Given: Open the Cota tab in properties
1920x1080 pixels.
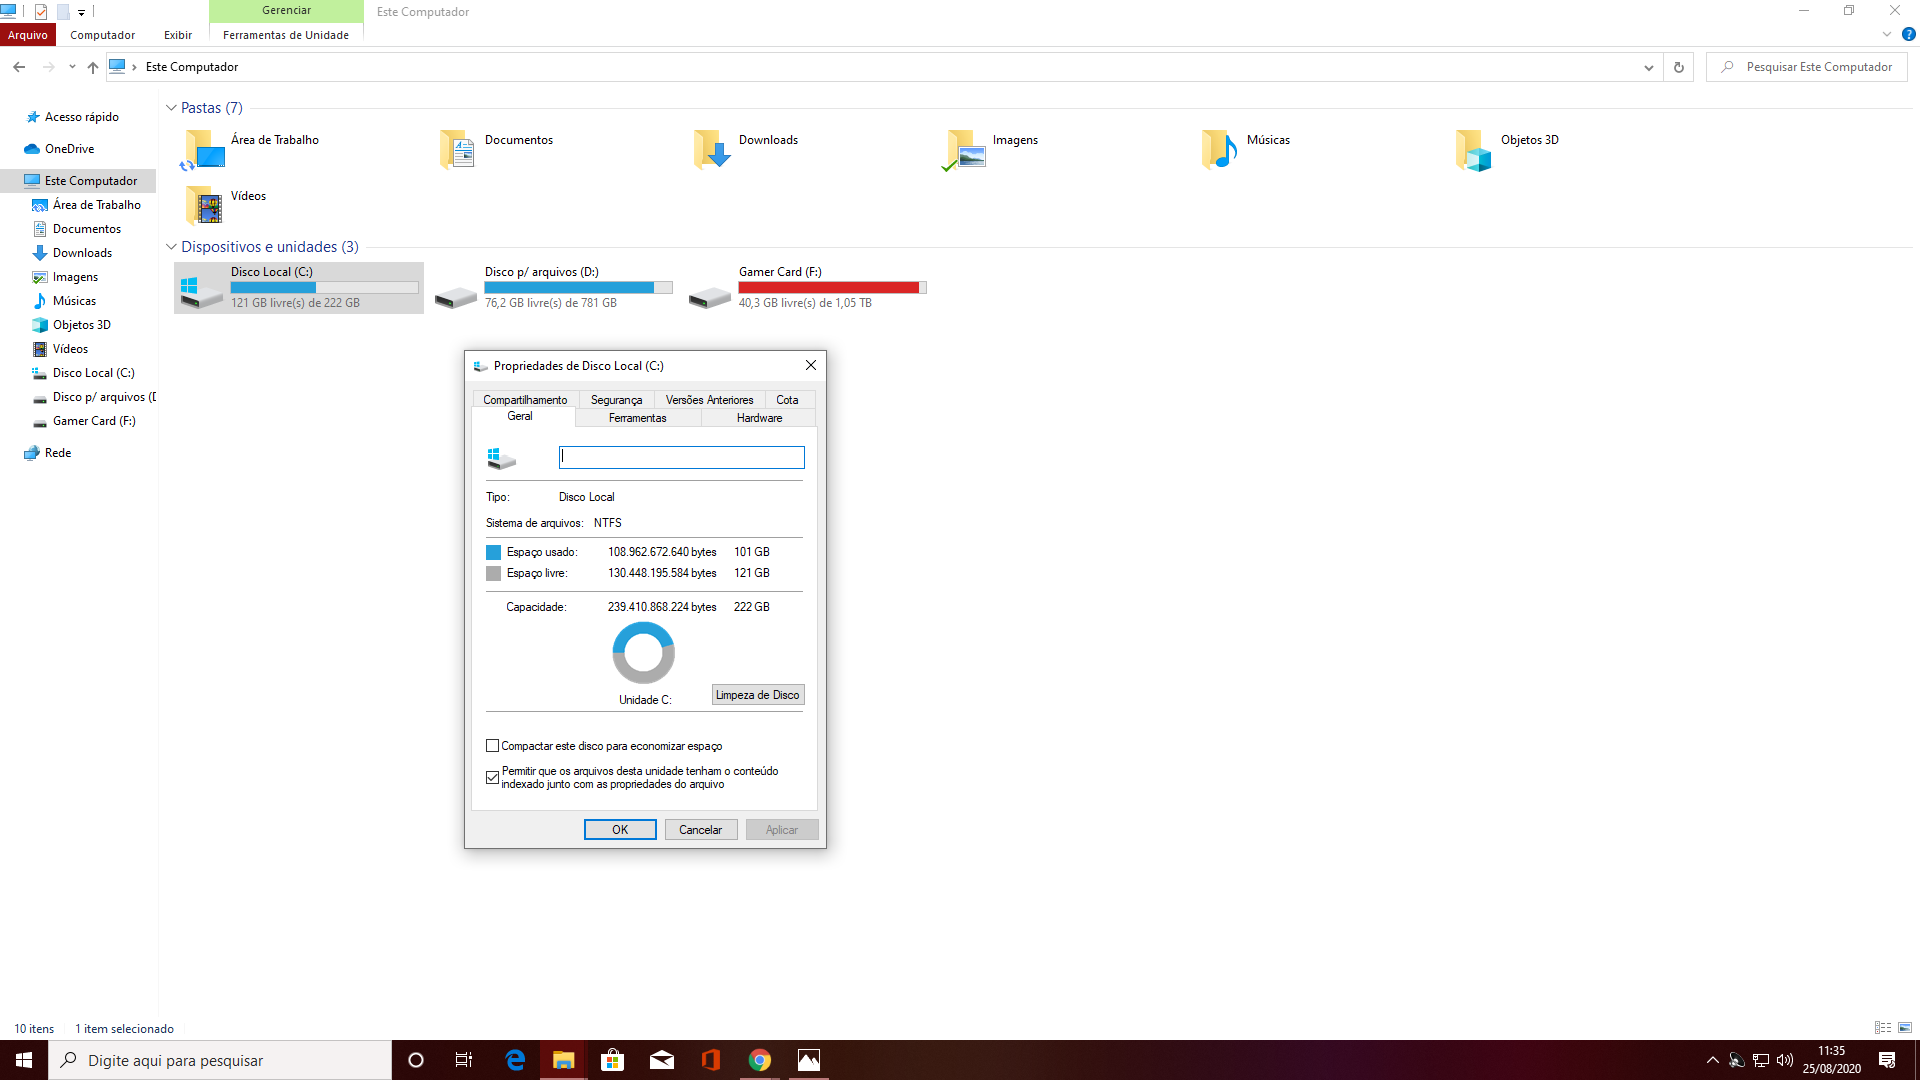Looking at the screenshot, I should click(x=787, y=400).
